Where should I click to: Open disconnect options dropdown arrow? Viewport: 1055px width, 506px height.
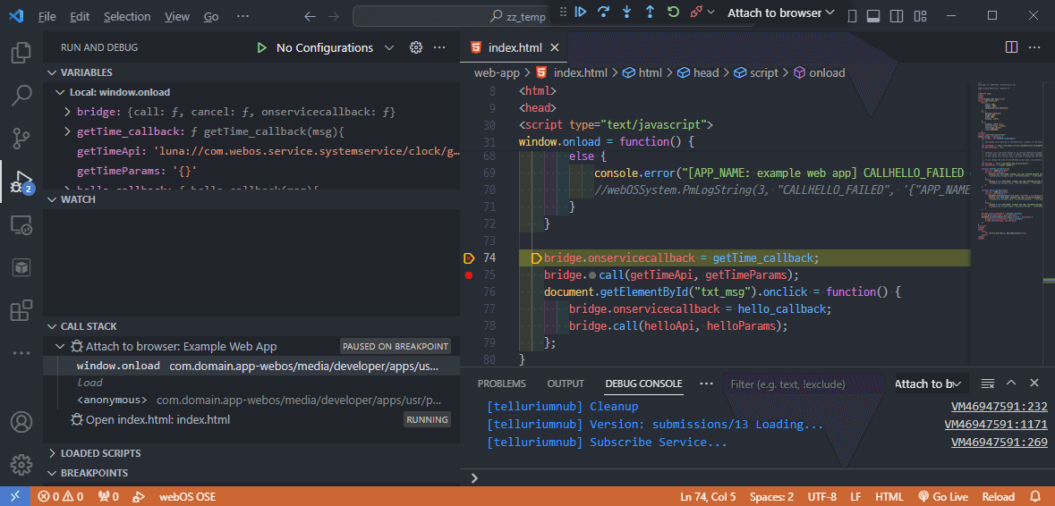point(711,12)
